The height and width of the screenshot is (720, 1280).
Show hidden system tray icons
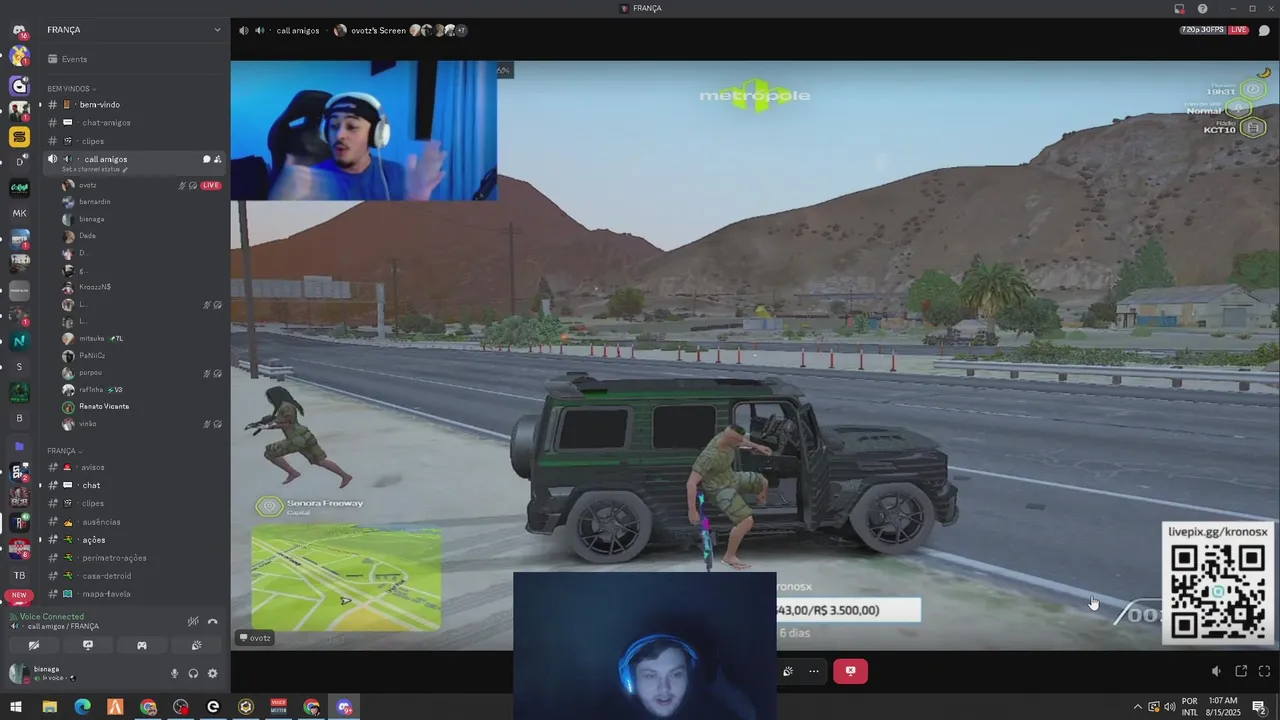tap(1137, 707)
